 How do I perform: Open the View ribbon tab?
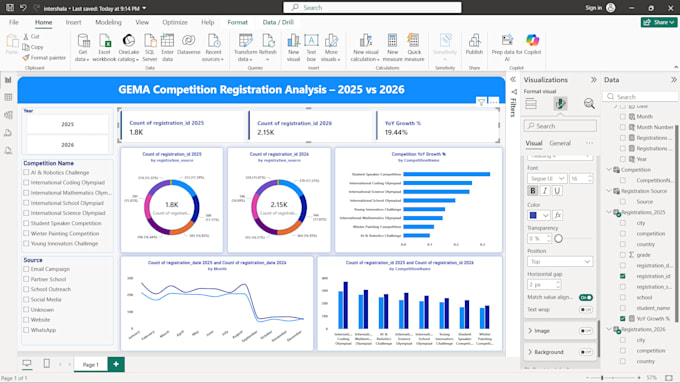point(142,22)
